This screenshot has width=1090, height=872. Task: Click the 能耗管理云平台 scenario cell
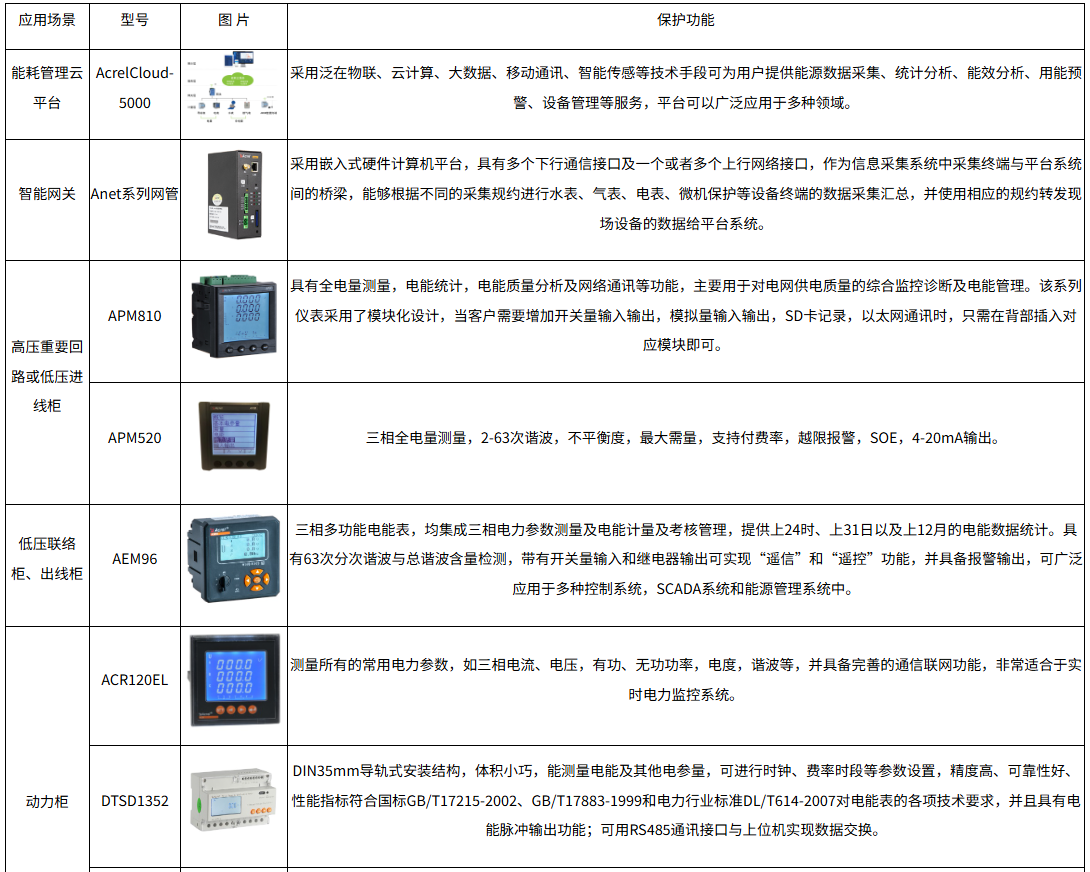pos(47,88)
